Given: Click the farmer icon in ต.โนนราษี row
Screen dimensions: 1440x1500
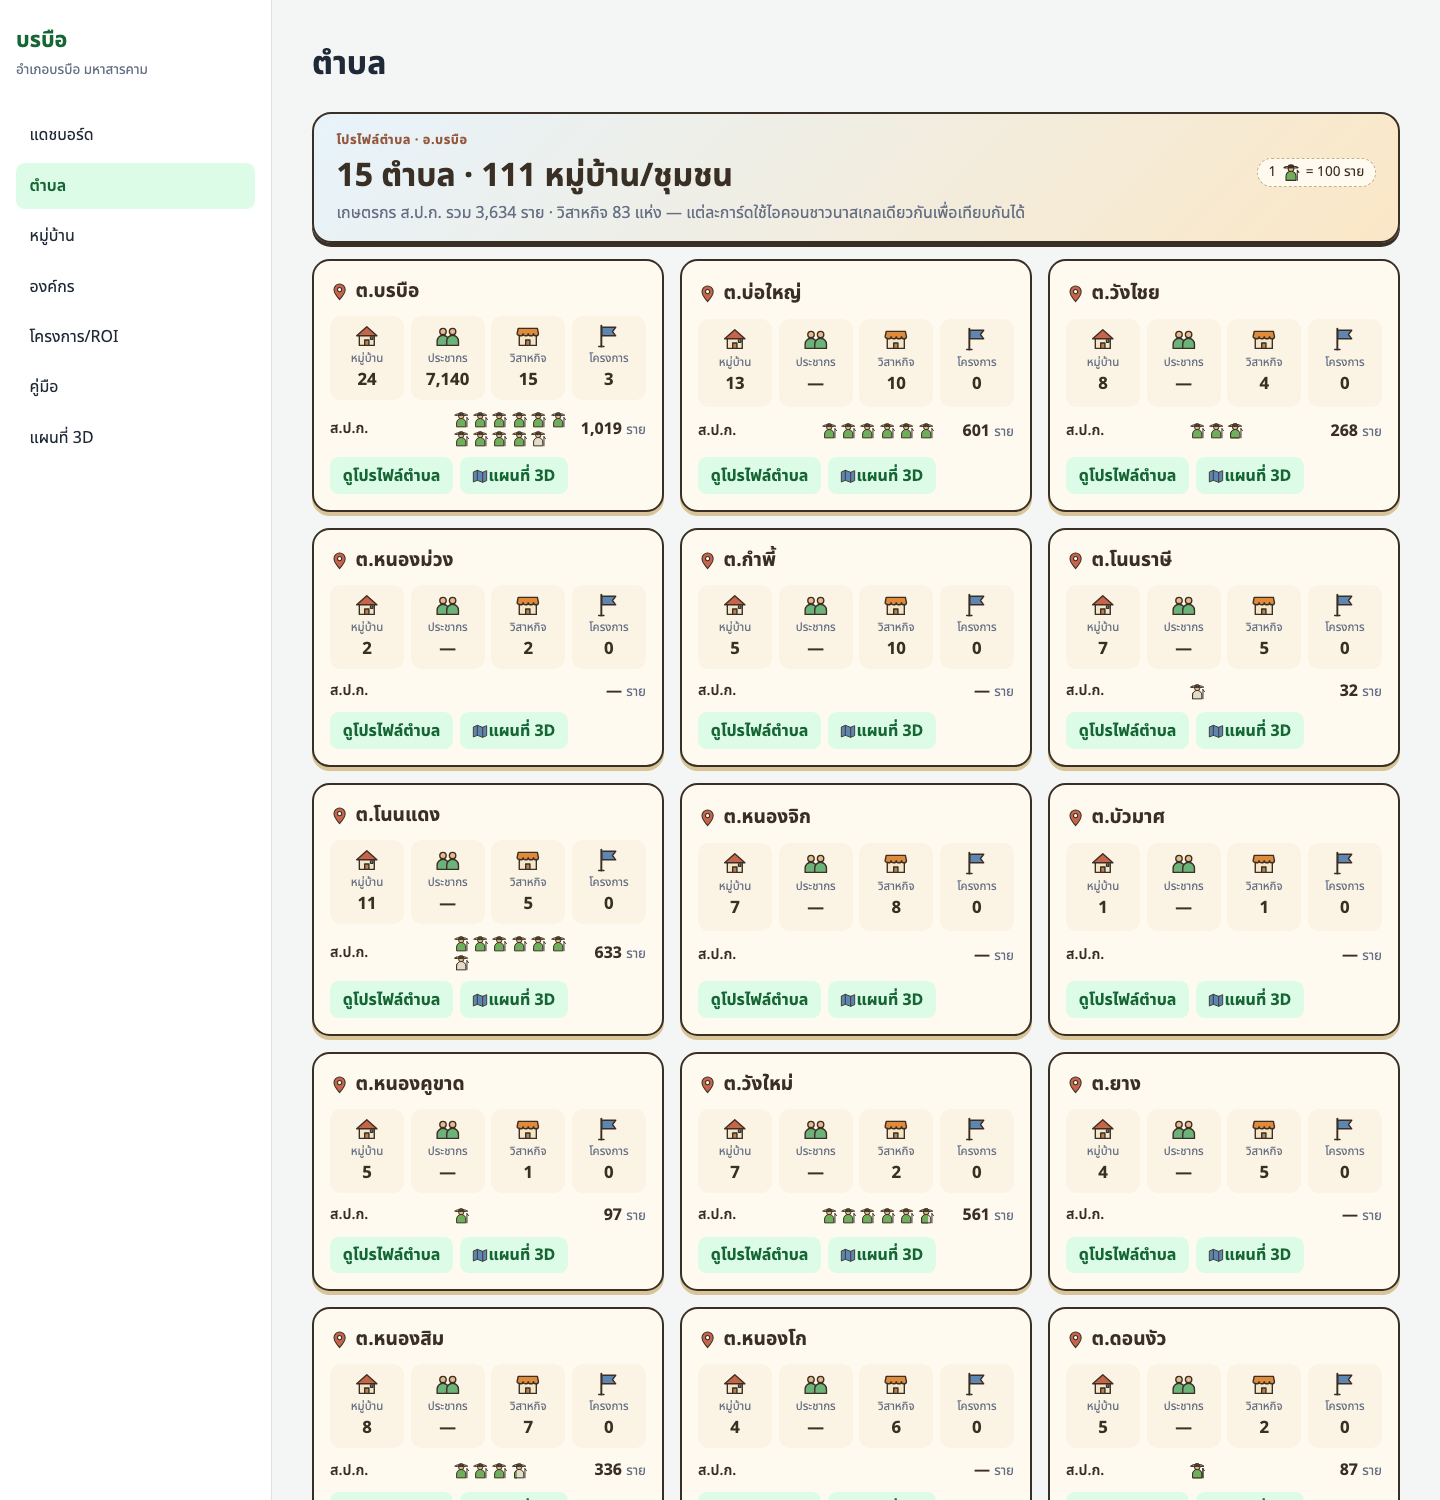Looking at the screenshot, I should (1197, 692).
